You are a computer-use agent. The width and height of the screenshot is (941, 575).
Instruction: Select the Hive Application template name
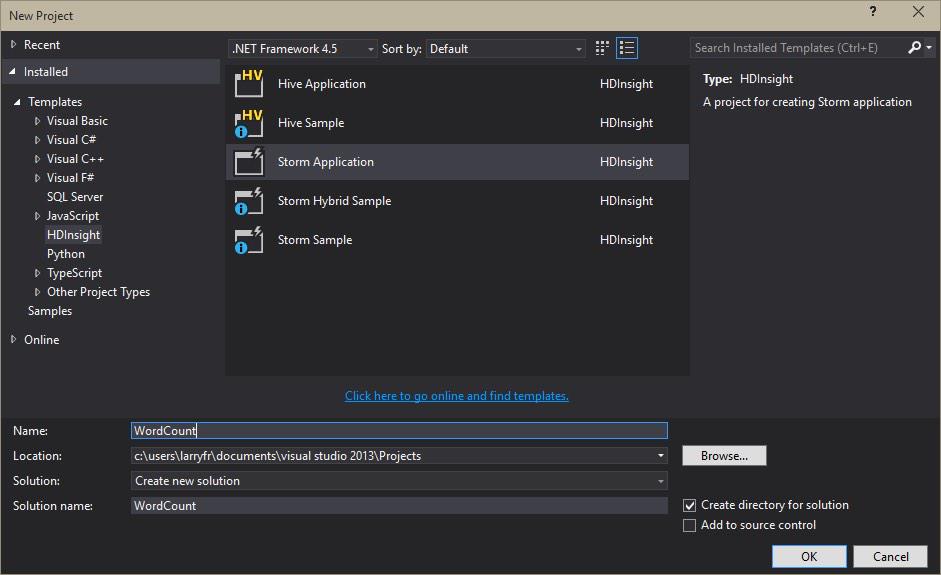click(322, 84)
